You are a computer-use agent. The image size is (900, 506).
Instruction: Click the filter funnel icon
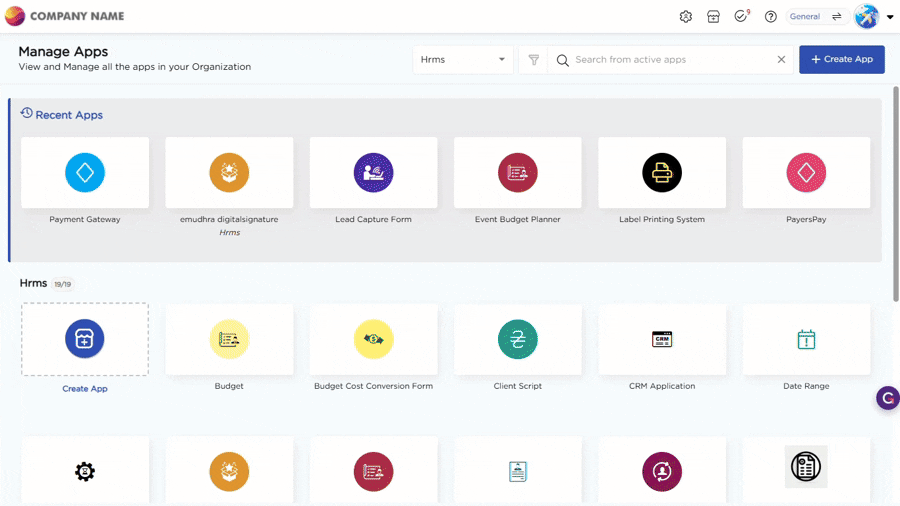click(533, 60)
